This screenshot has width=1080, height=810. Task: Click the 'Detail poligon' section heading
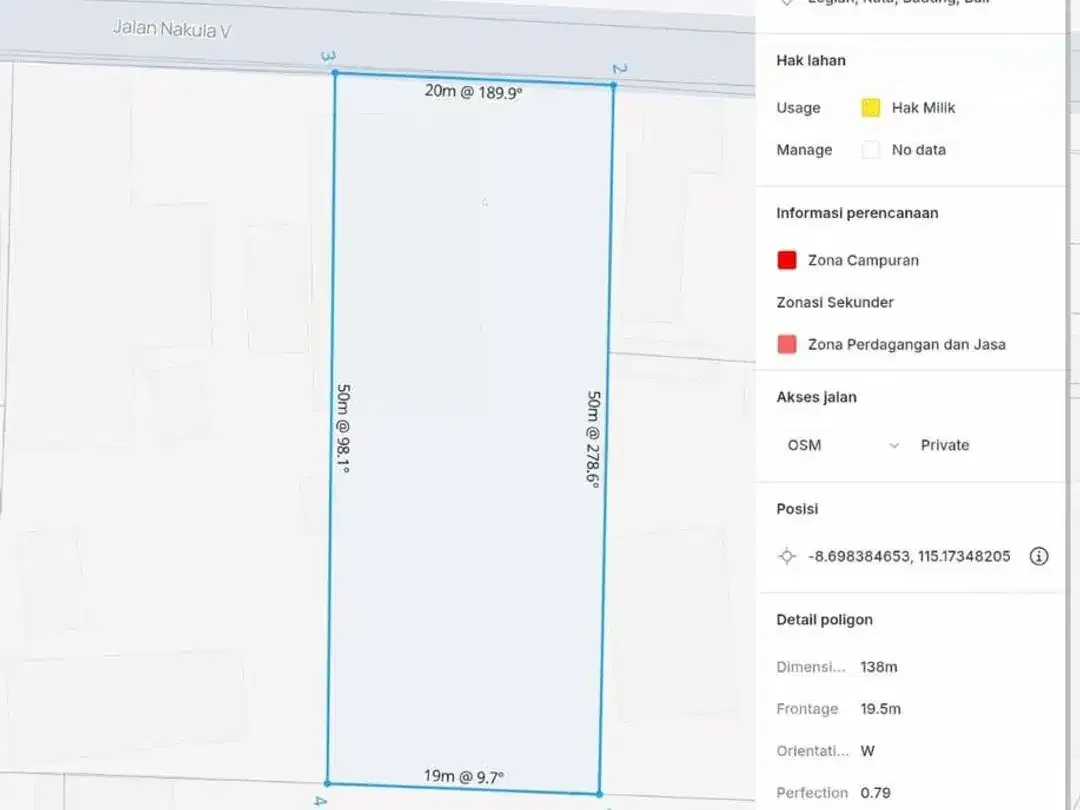click(x=824, y=619)
